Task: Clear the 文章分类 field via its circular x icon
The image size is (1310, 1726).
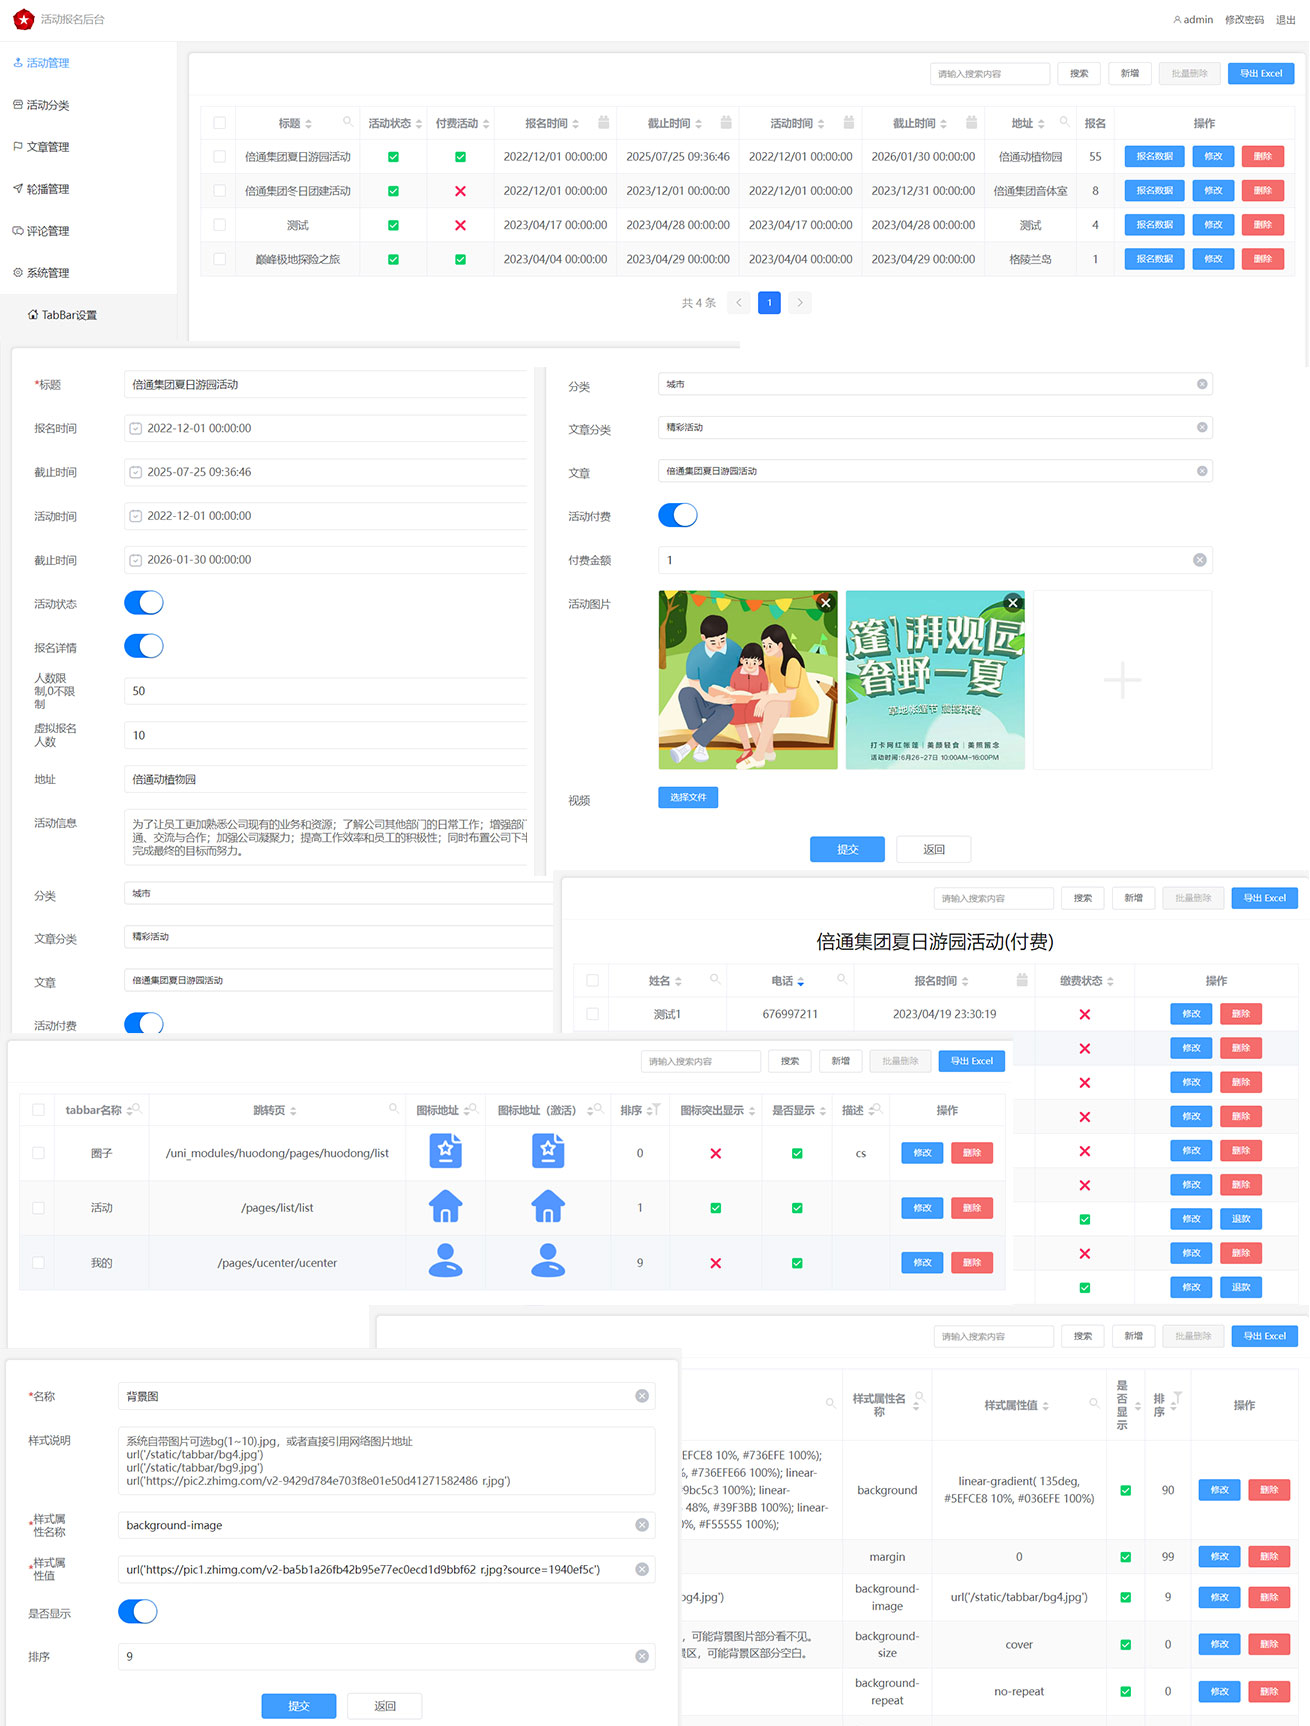Action: [1202, 427]
